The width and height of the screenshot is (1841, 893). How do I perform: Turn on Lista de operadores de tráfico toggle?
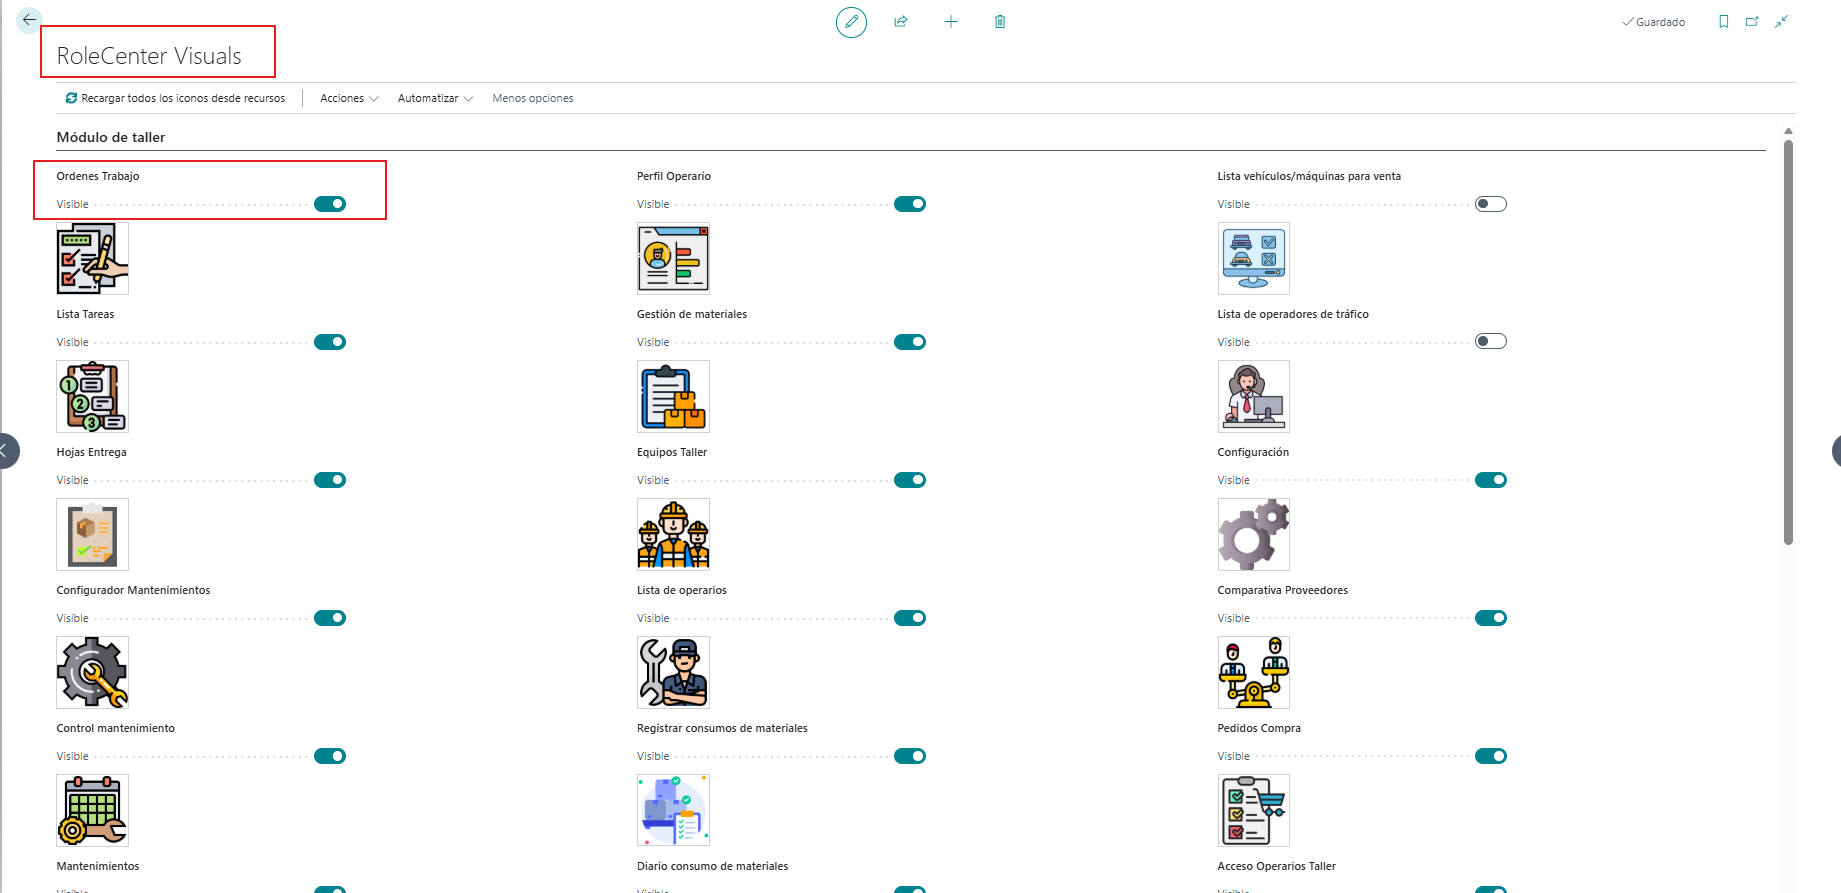[1491, 342]
